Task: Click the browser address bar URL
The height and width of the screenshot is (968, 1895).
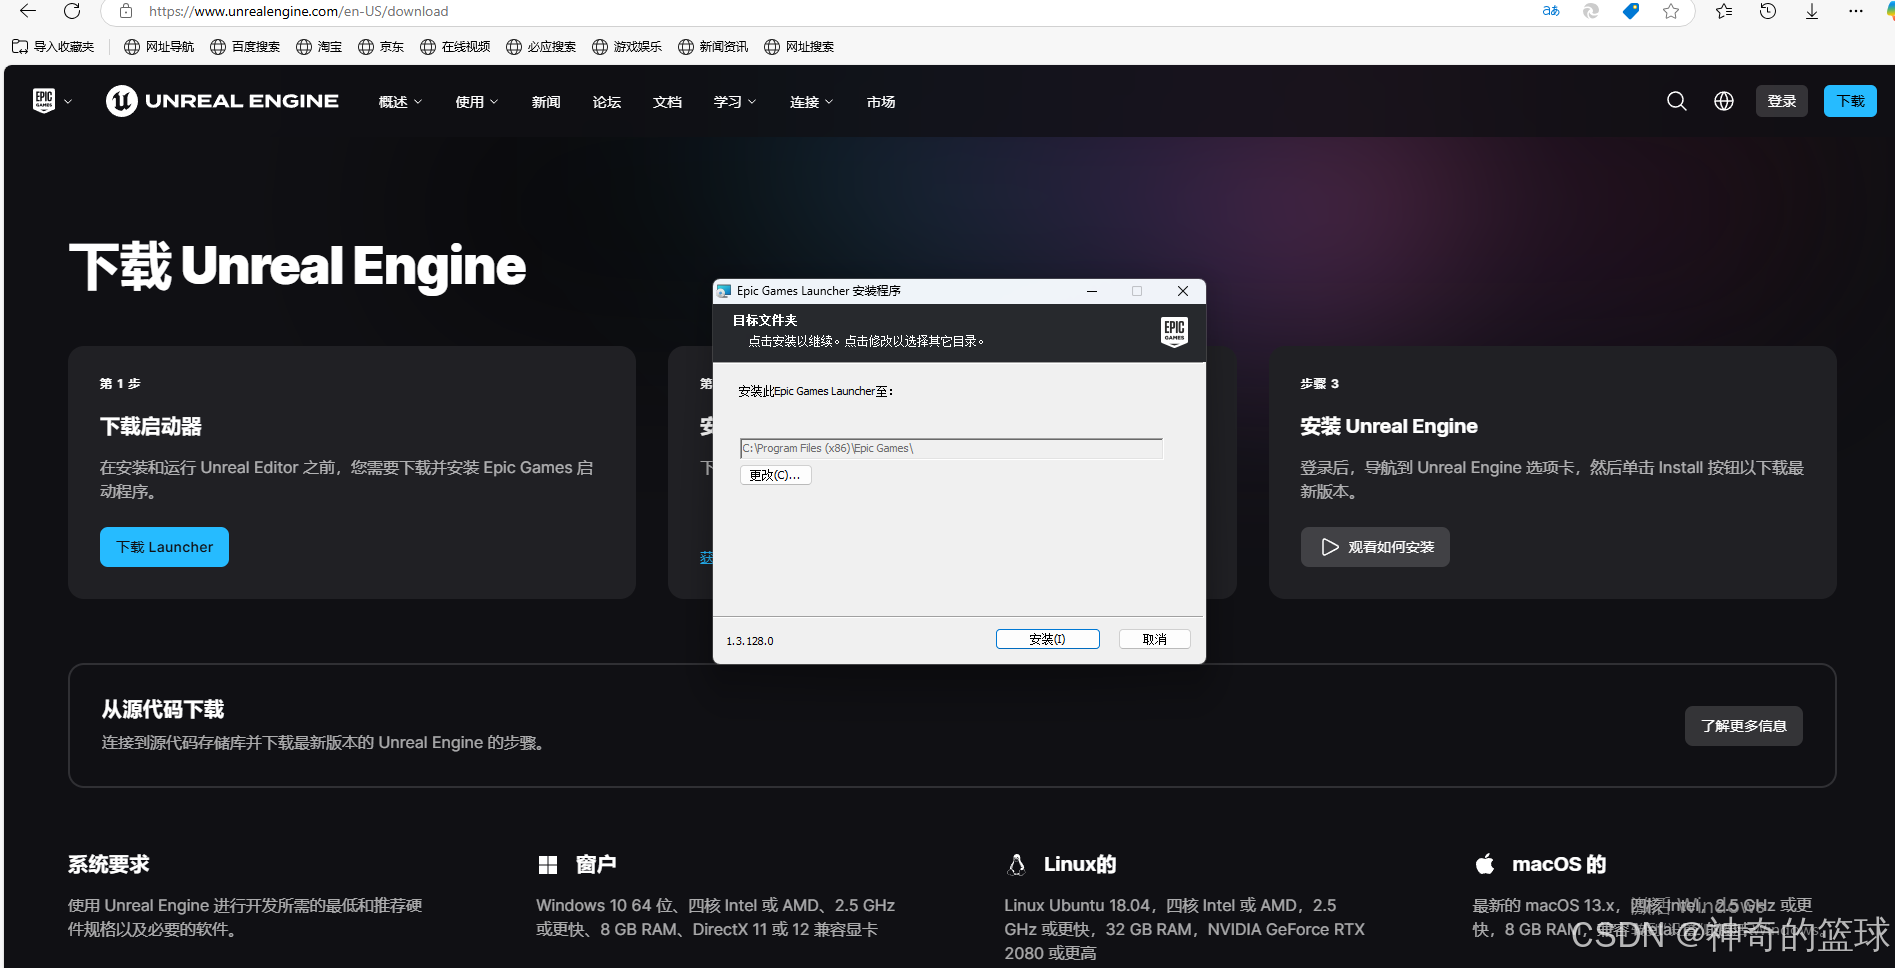Action: (298, 11)
